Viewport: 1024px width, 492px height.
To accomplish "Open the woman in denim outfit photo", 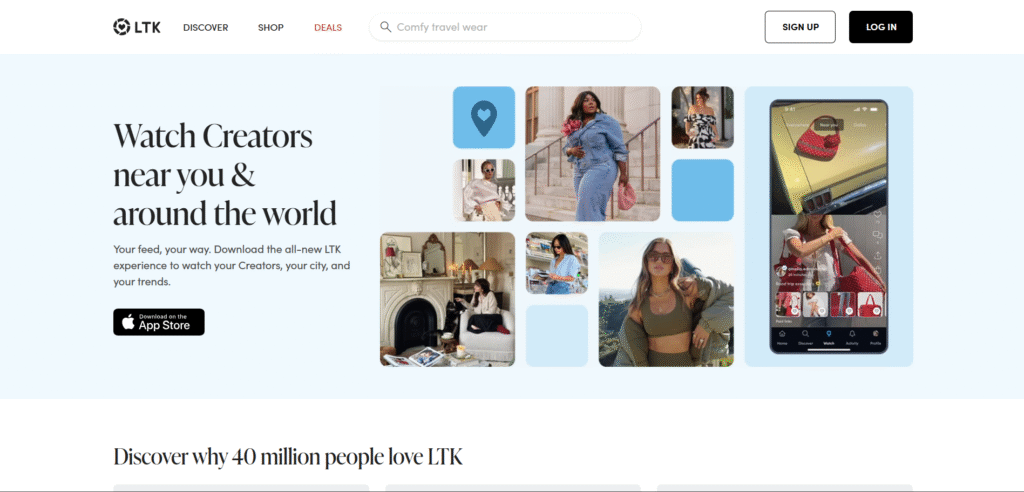I will pyautogui.click(x=593, y=154).
